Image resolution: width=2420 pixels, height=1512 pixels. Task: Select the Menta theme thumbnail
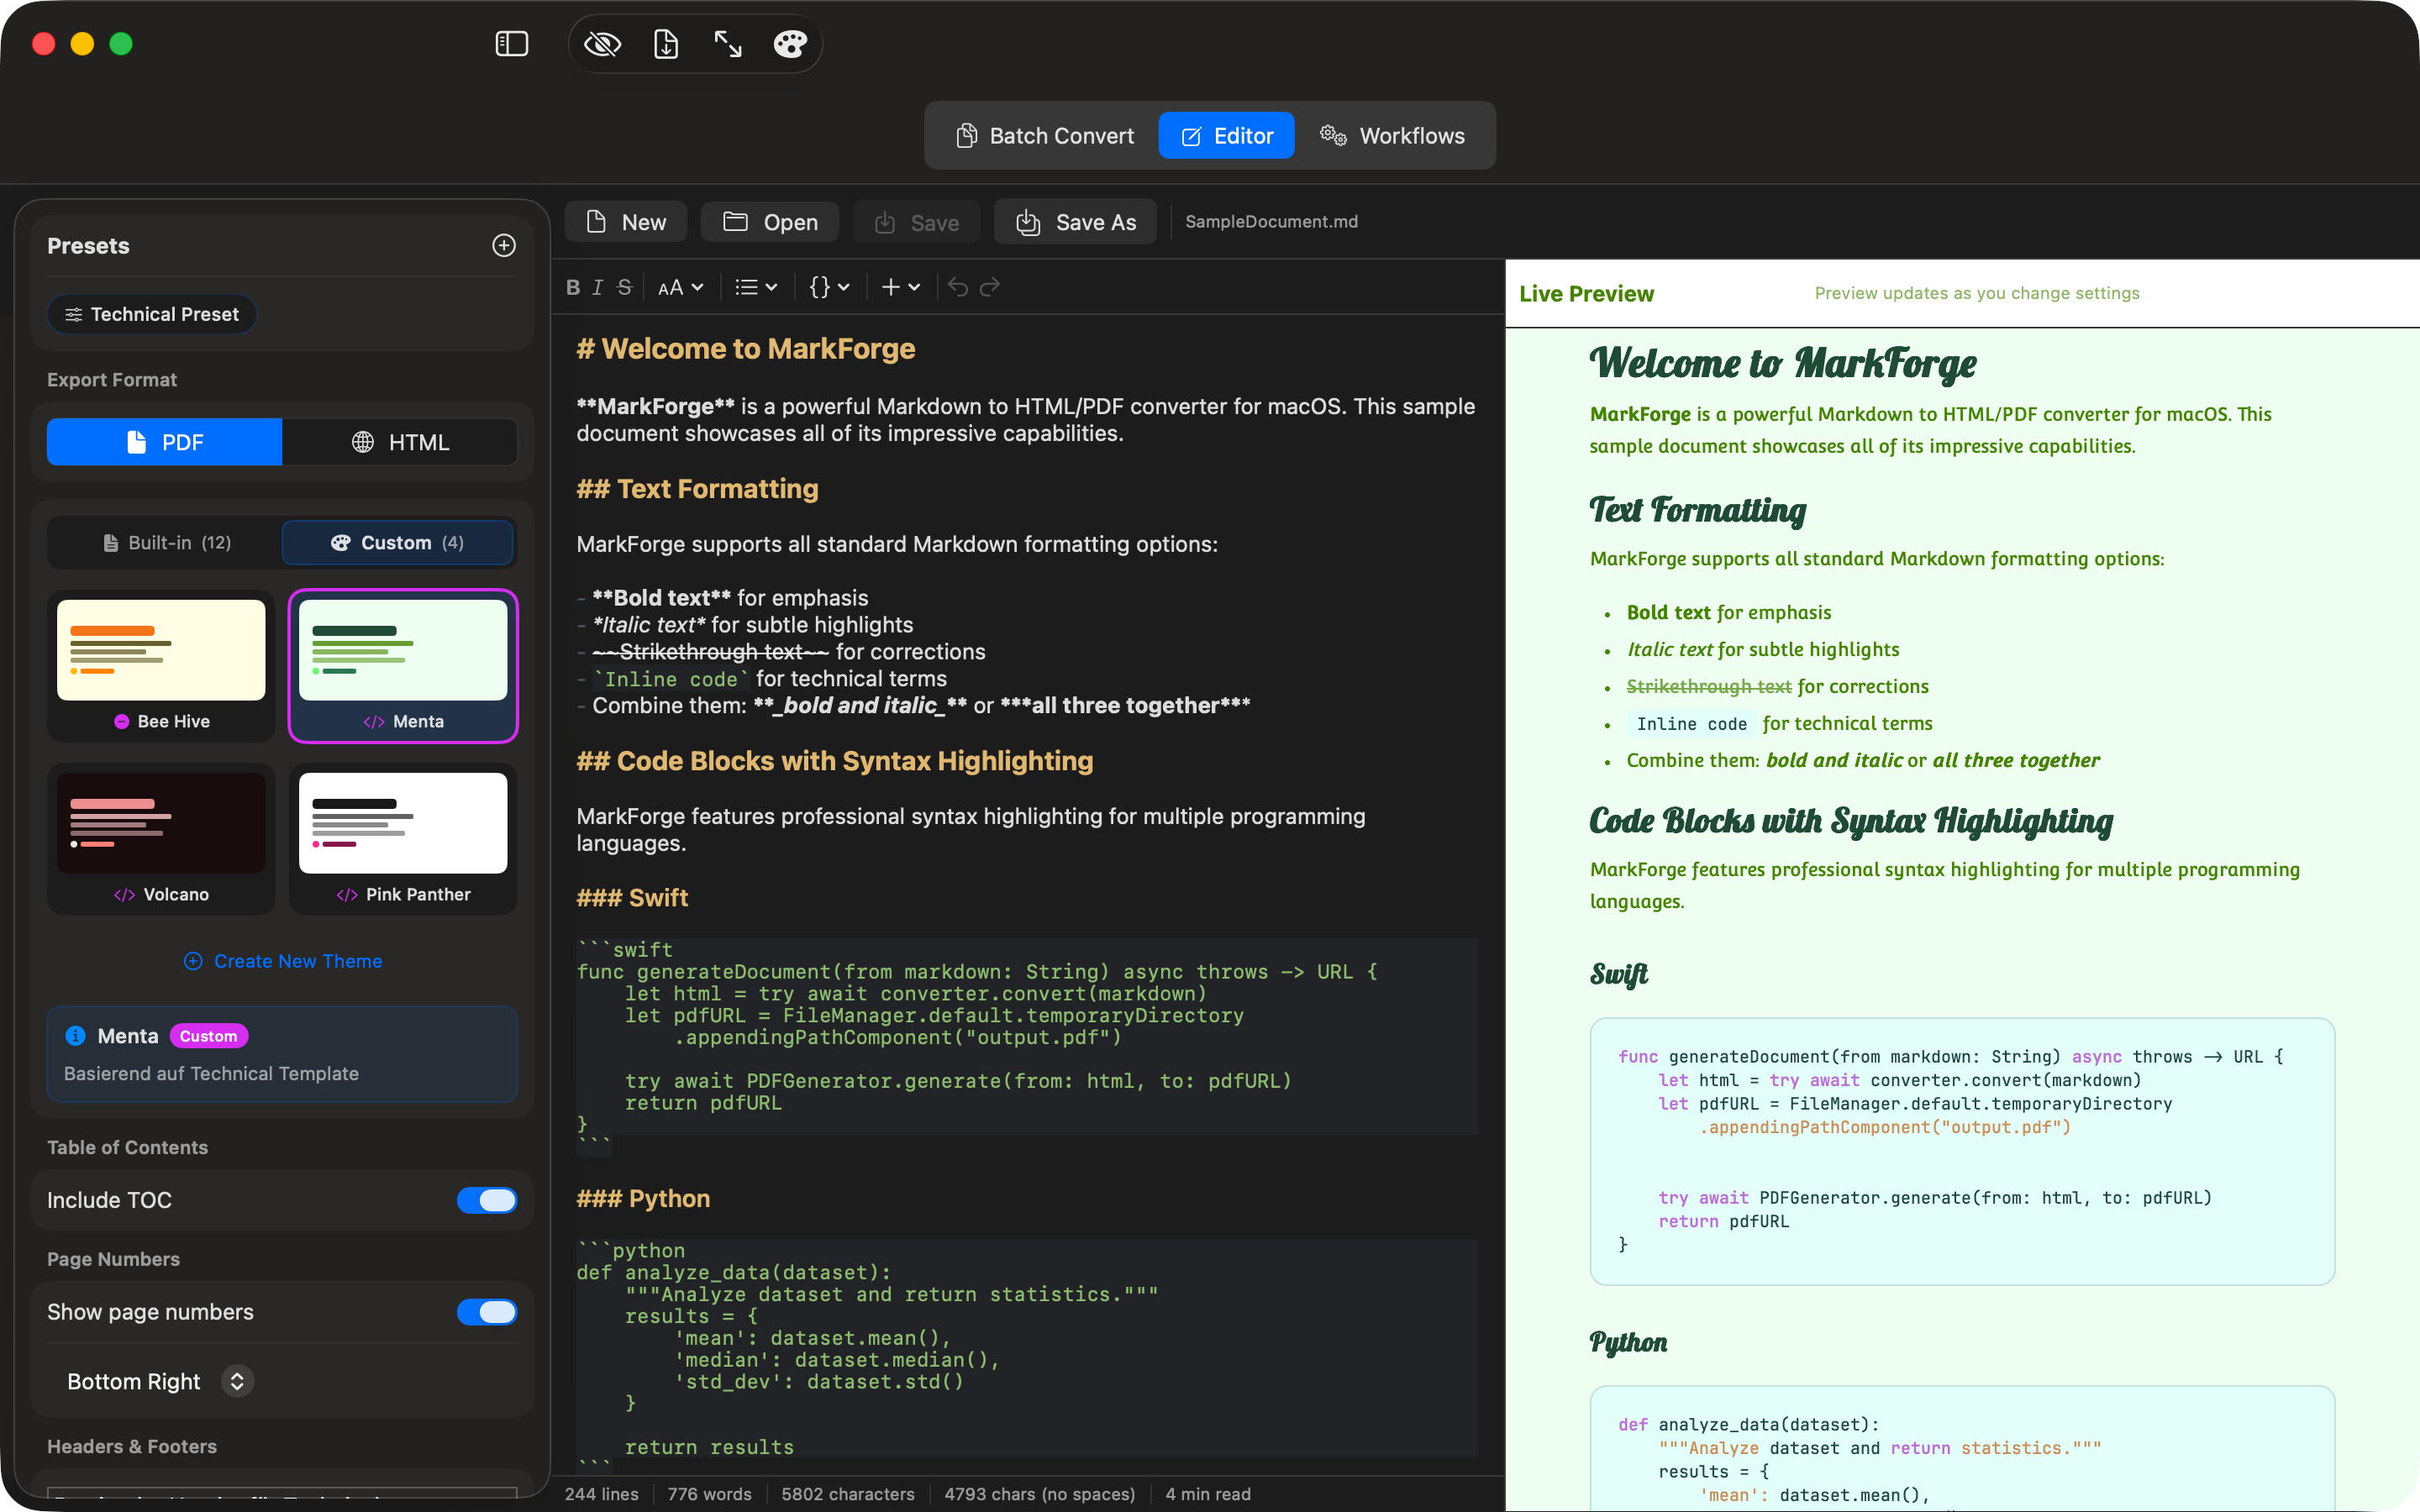[x=403, y=666]
